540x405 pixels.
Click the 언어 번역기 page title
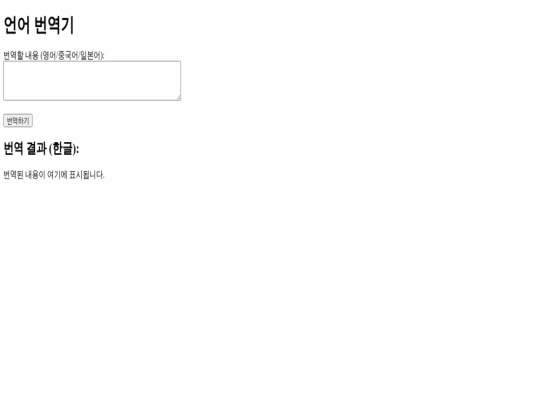[39, 25]
